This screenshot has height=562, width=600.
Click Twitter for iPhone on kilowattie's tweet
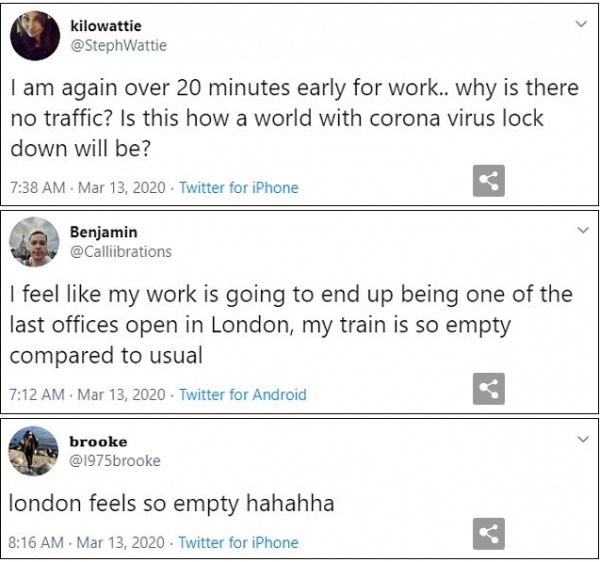pos(238,187)
